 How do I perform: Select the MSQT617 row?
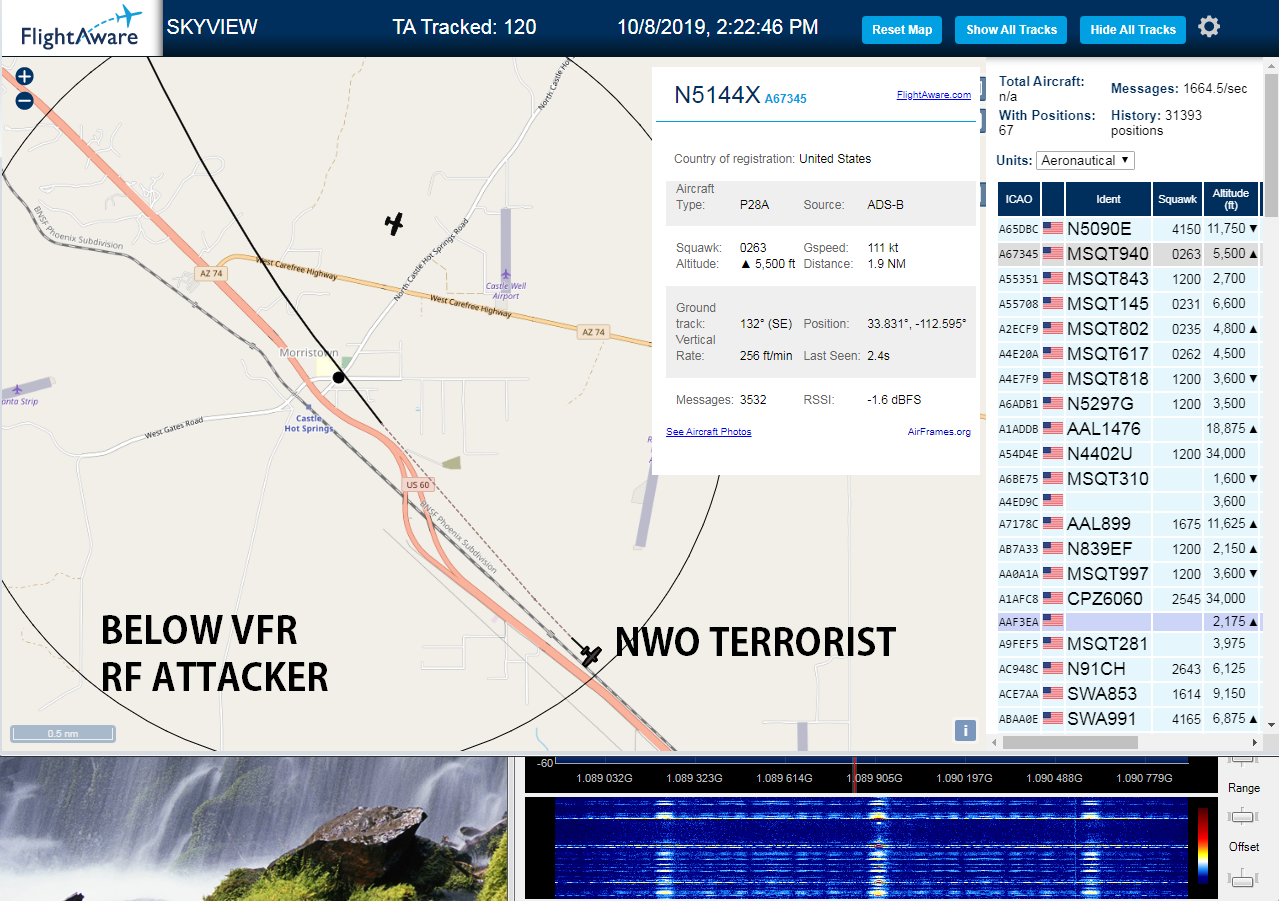tap(1129, 354)
